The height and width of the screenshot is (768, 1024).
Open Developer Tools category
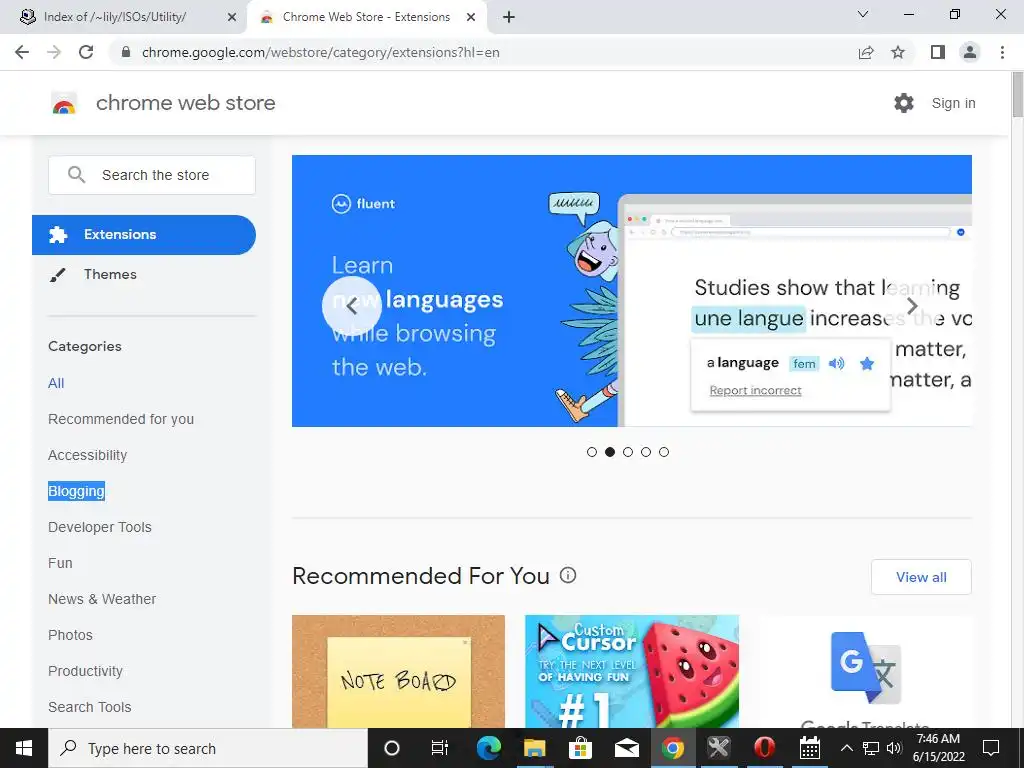[100, 527]
